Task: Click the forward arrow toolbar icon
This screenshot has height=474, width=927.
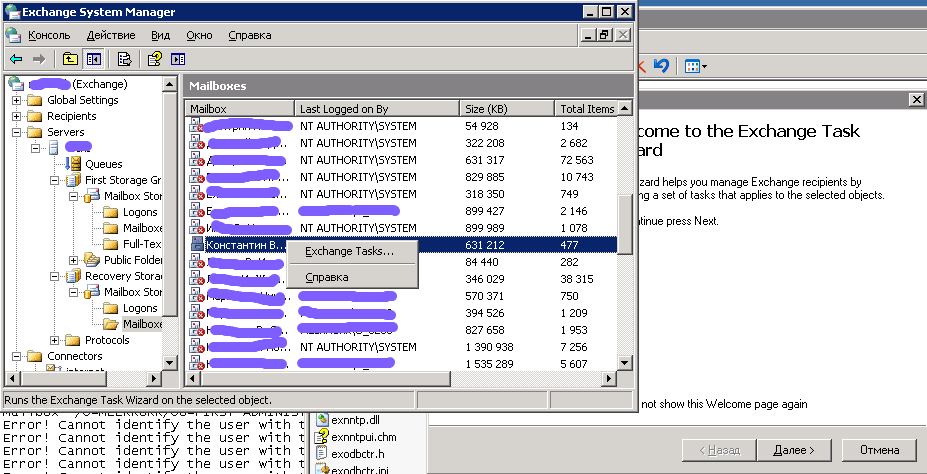Action: 39,59
